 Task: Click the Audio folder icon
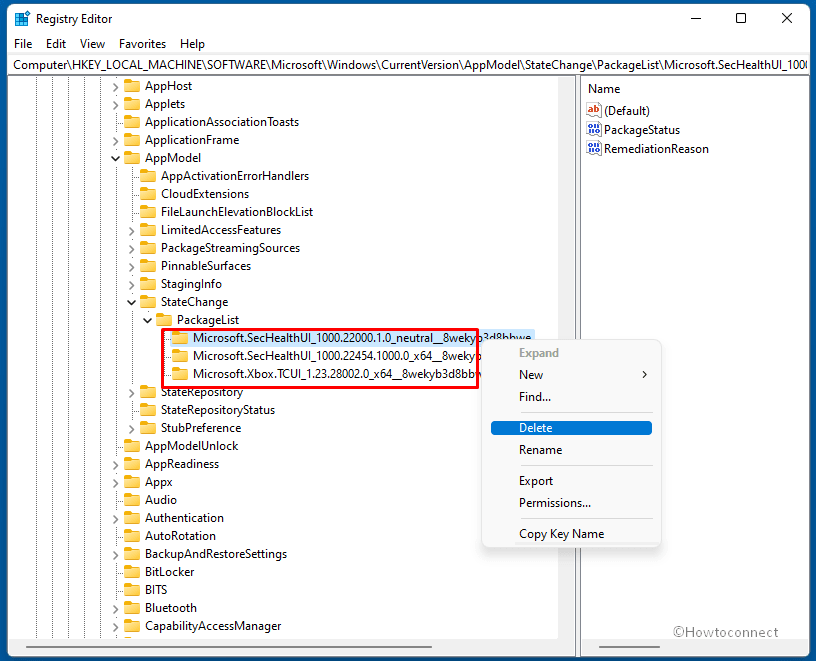click(x=132, y=500)
